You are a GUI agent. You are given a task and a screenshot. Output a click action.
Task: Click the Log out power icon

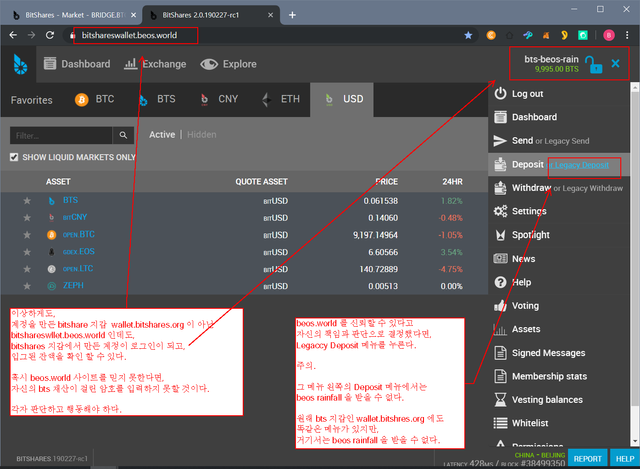[500, 93]
